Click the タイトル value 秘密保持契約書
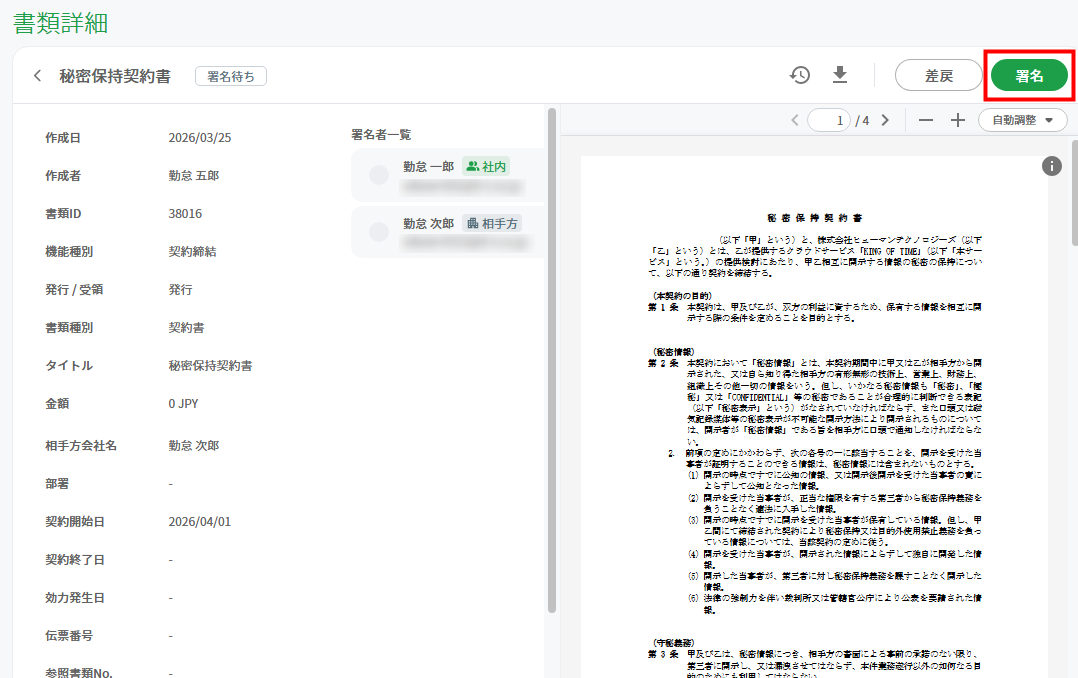 pyautogui.click(x=210, y=366)
